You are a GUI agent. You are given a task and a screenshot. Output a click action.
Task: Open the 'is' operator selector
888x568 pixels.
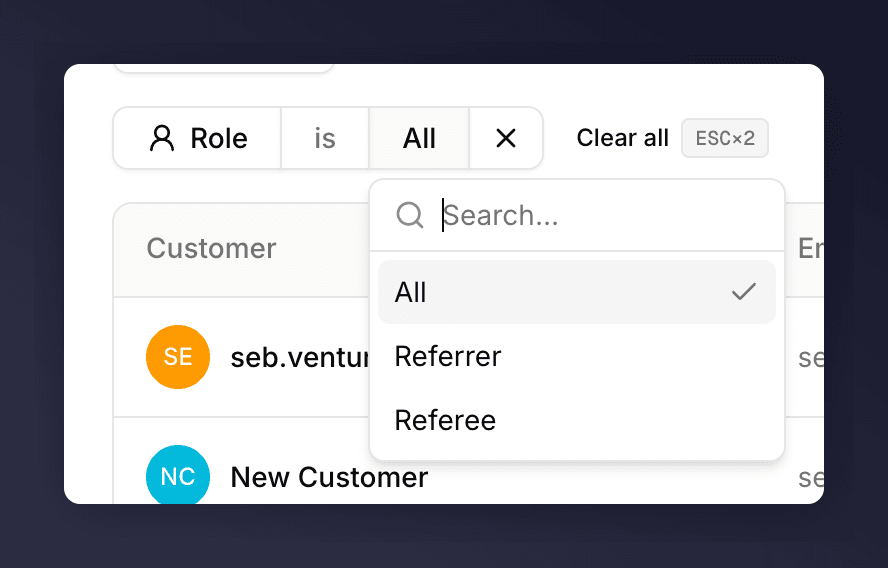pyautogui.click(x=325, y=138)
